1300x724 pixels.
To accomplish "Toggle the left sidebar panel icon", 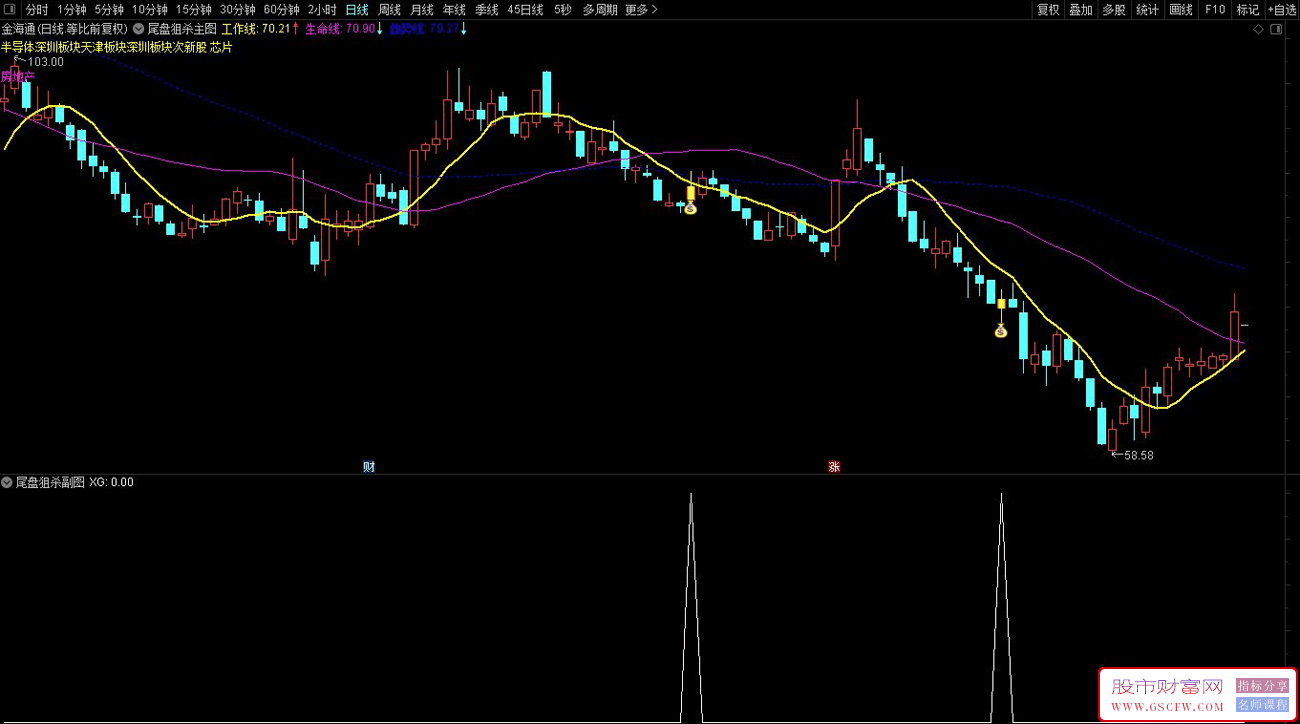I will [x=9, y=10].
